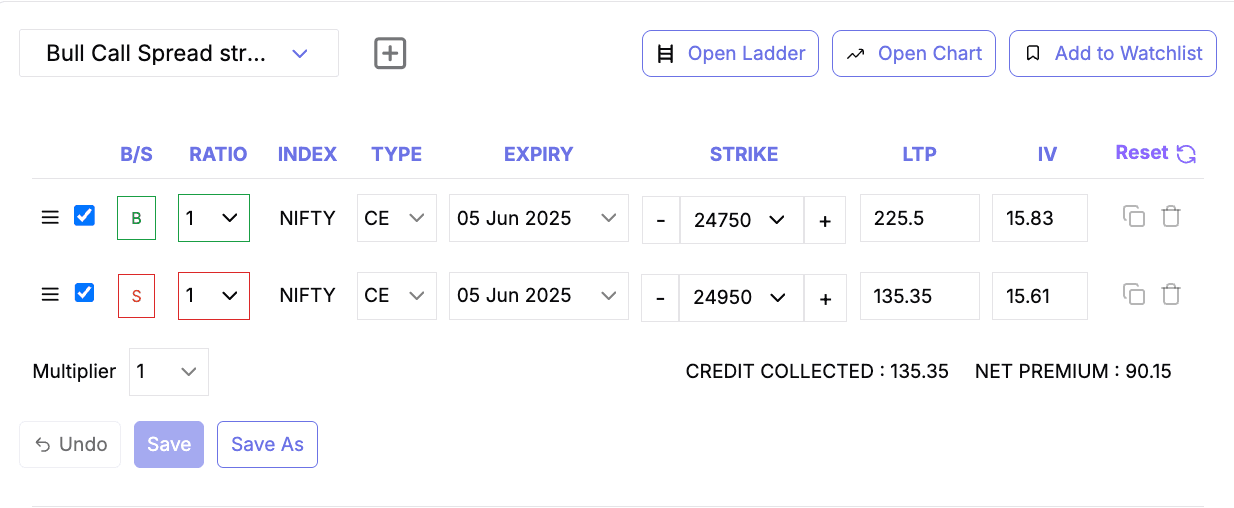
Task: Grab the drag handle of first leg
Action: point(50,218)
